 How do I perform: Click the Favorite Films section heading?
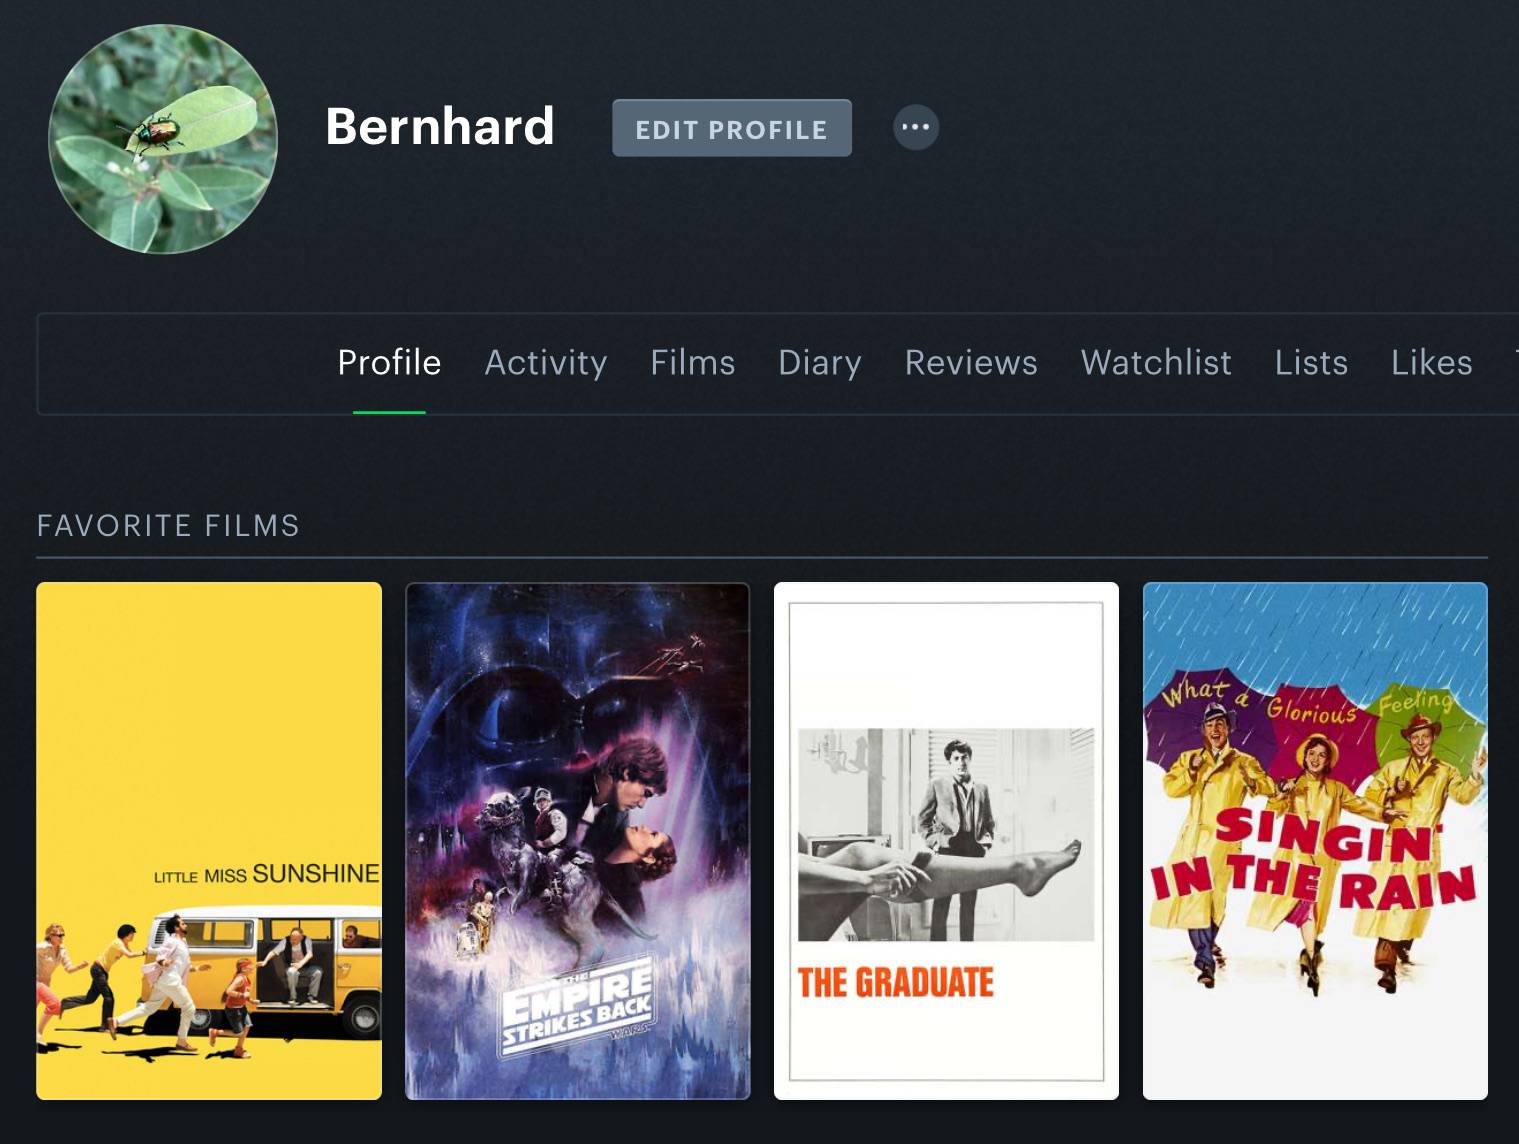[168, 526]
